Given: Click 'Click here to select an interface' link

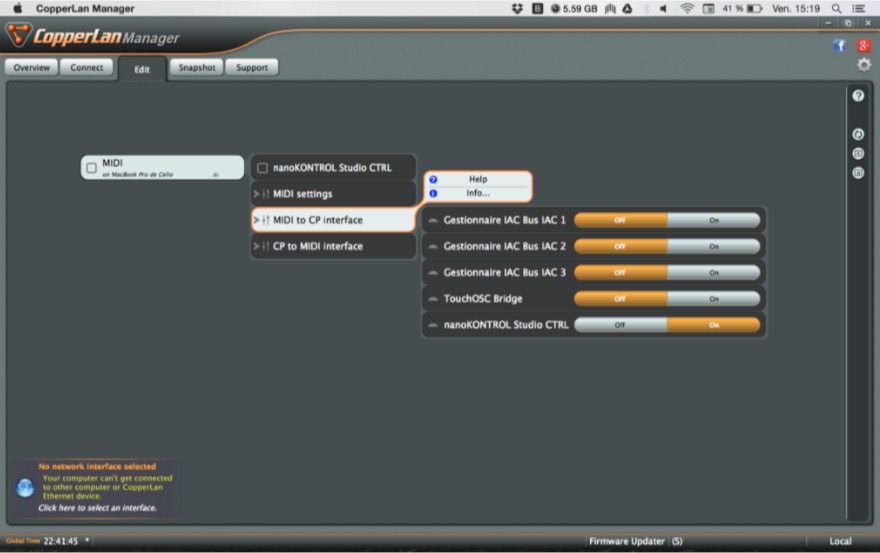Looking at the screenshot, I should 97,508.
